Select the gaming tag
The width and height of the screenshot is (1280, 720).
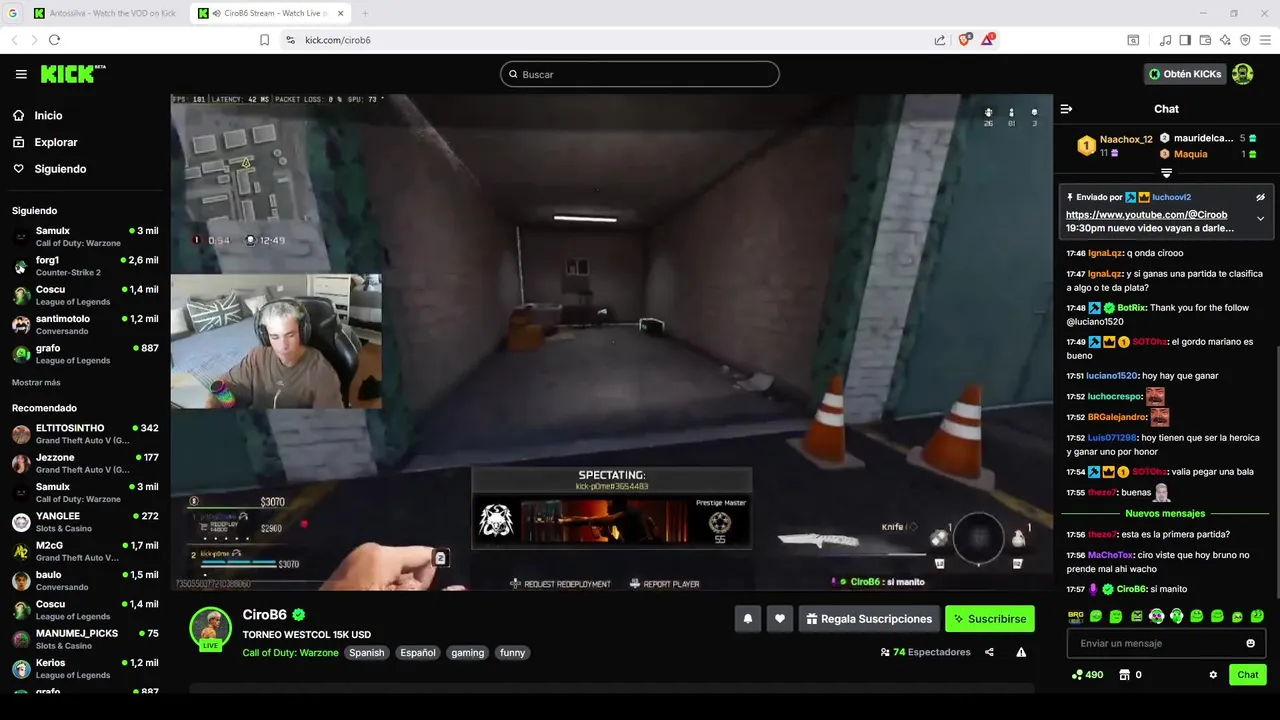coord(467,653)
